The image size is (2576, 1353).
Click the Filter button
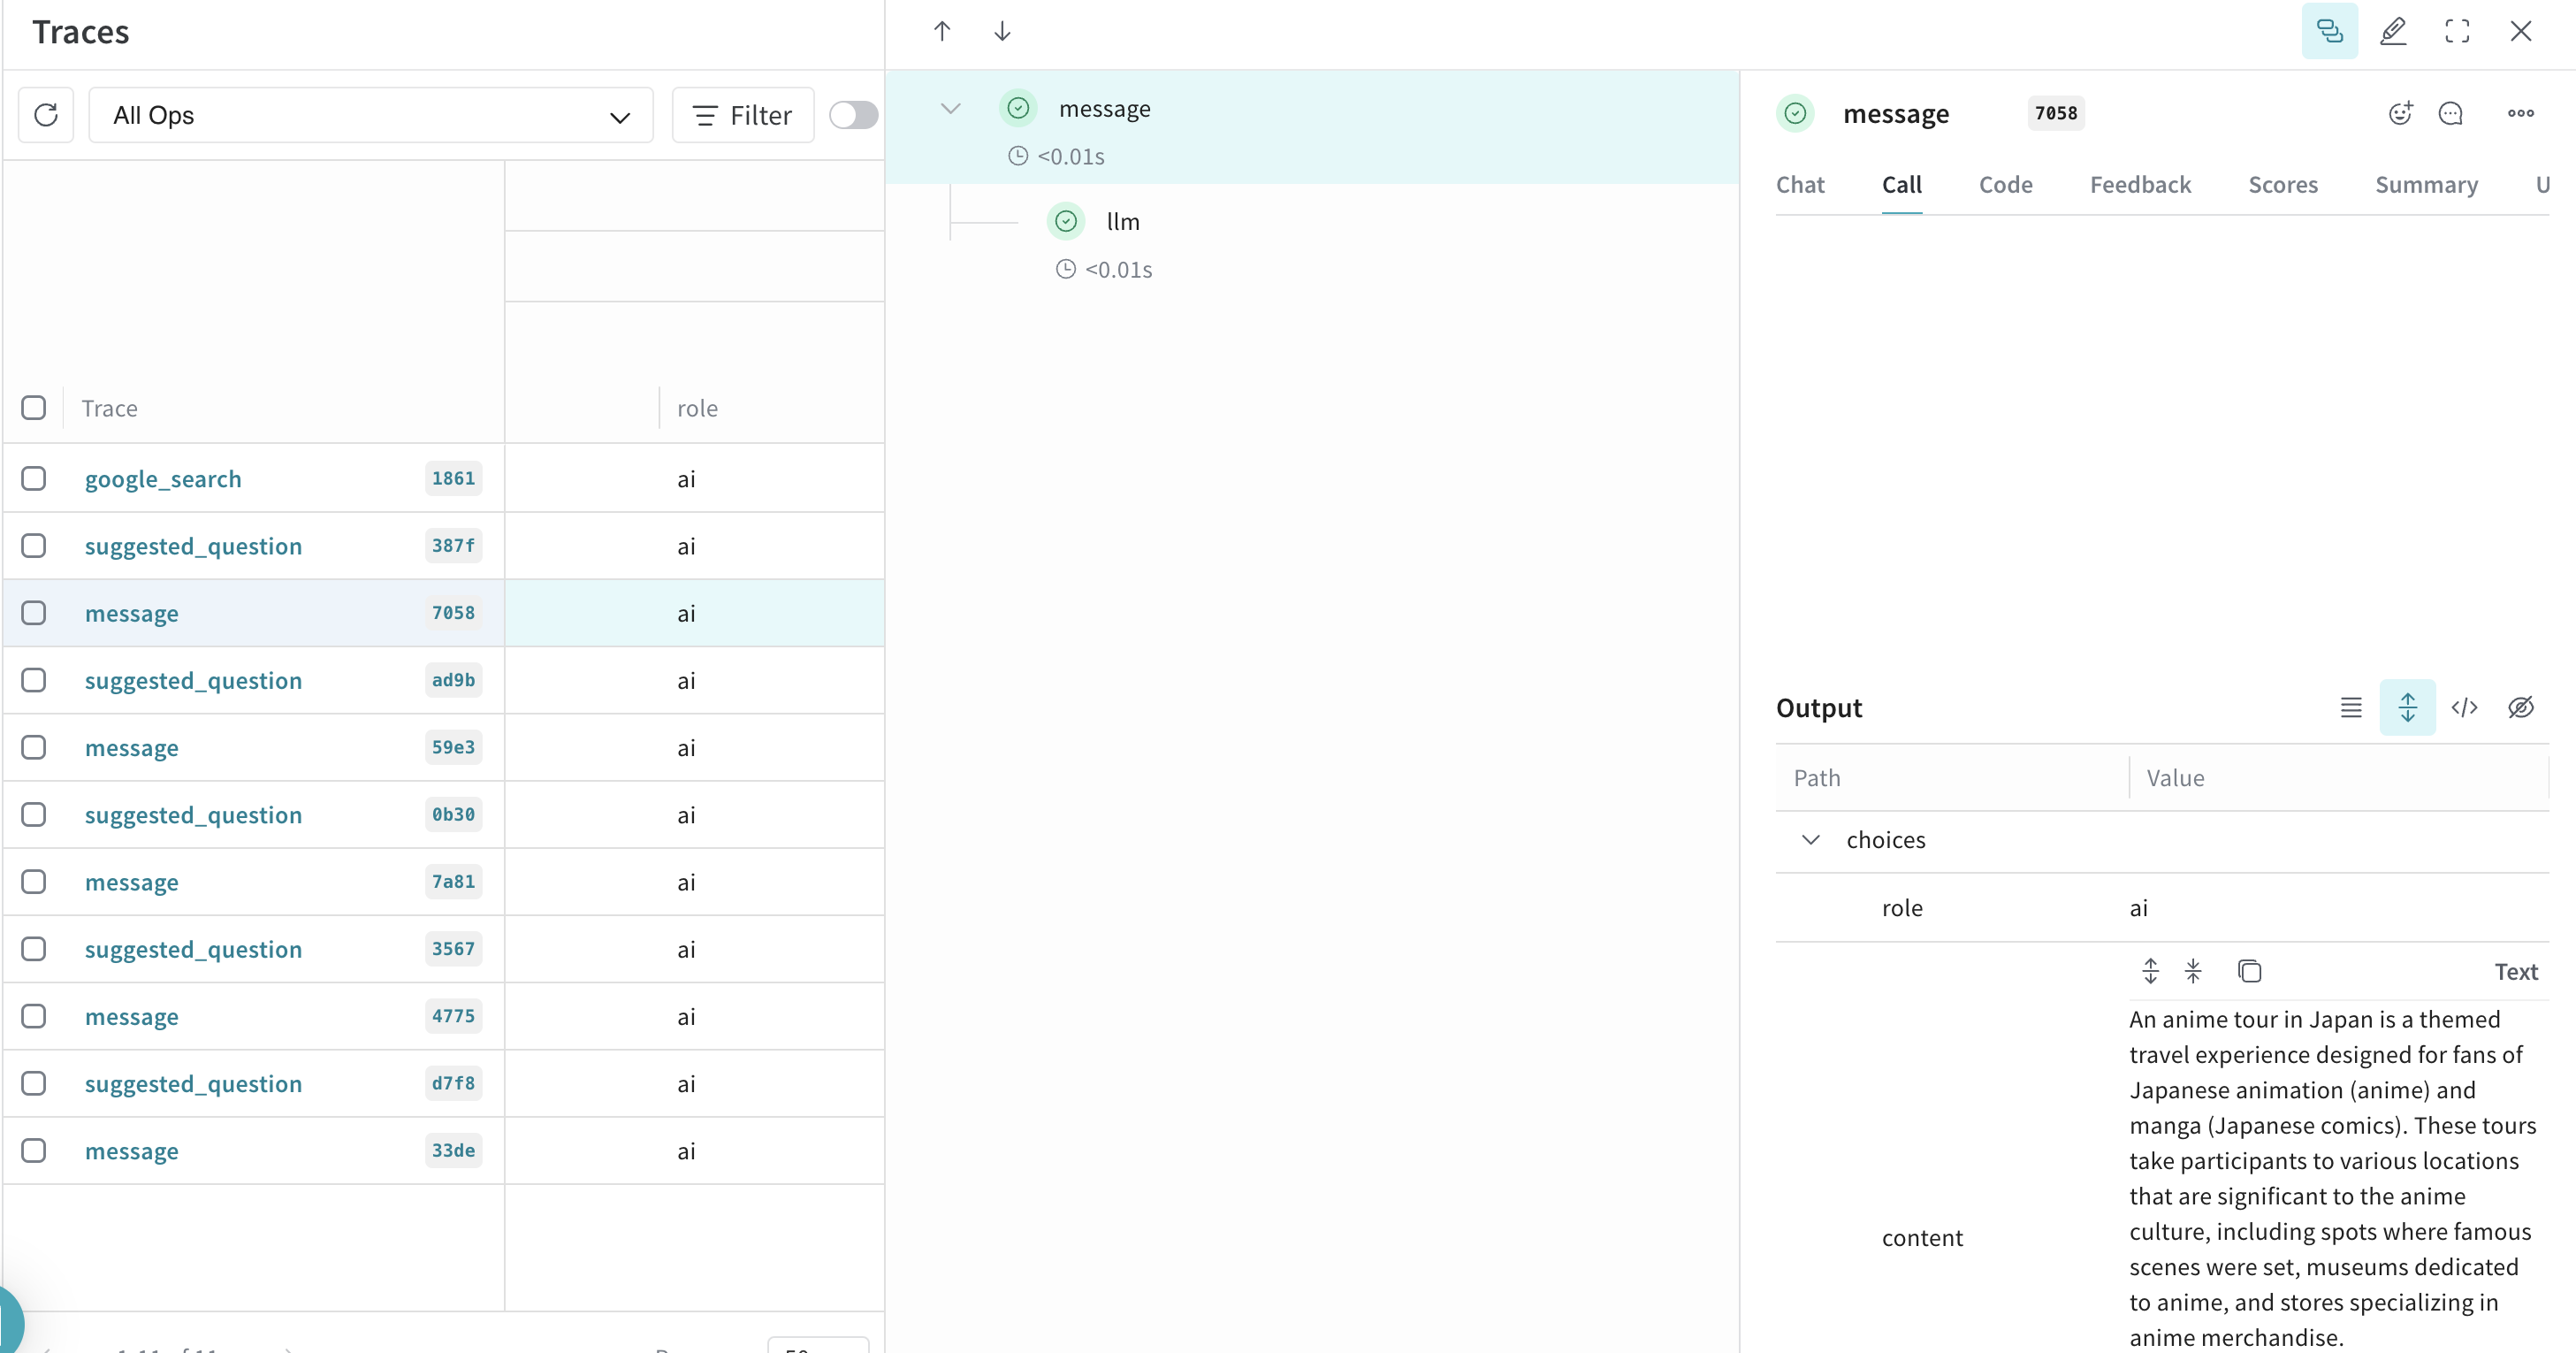pyautogui.click(x=743, y=115)
